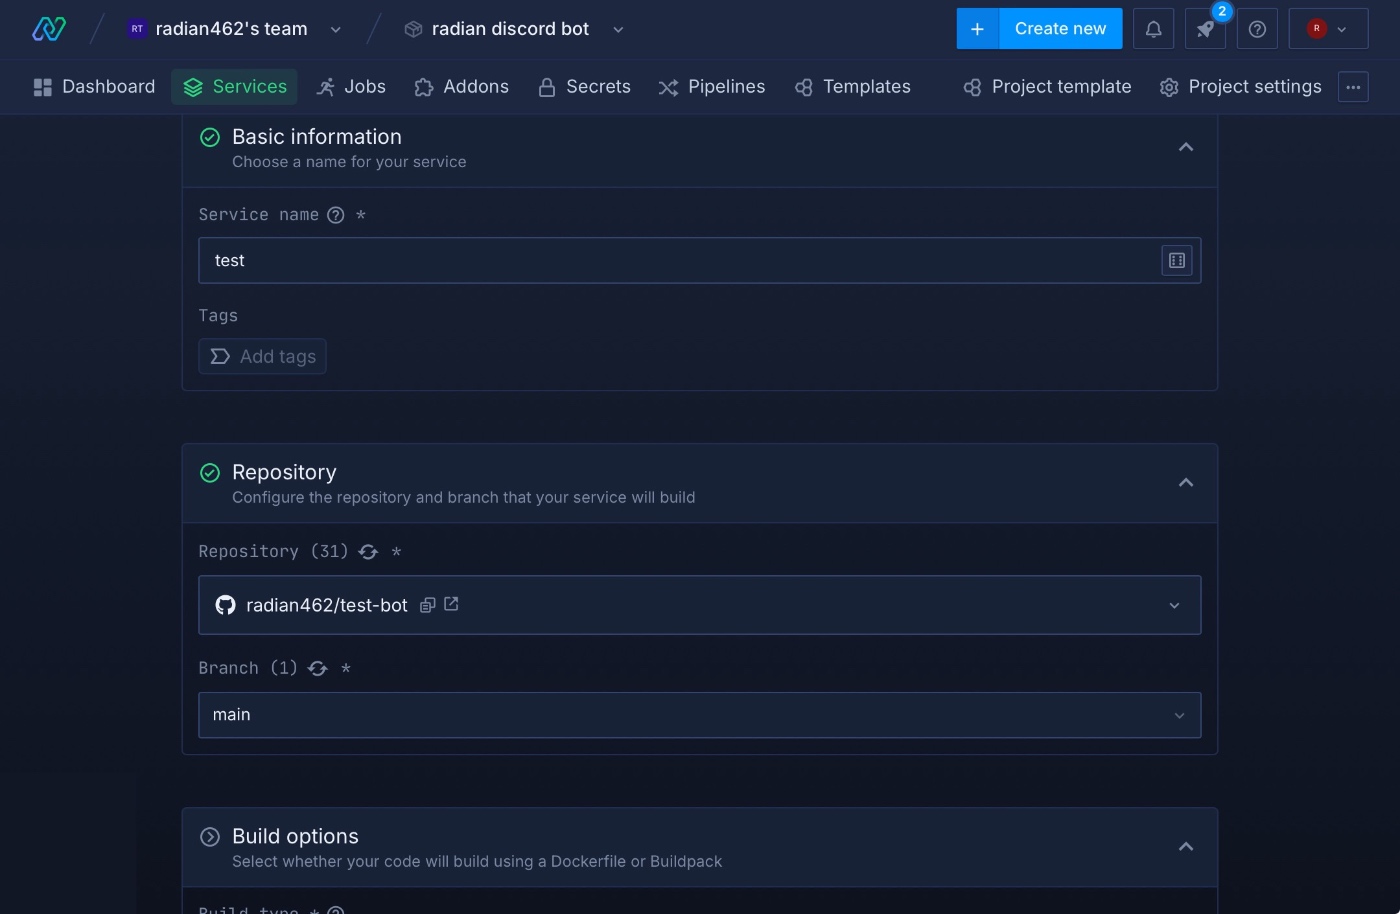Collapse the Basic information section
This screenshot has height=914, width=1400.
1186,147
